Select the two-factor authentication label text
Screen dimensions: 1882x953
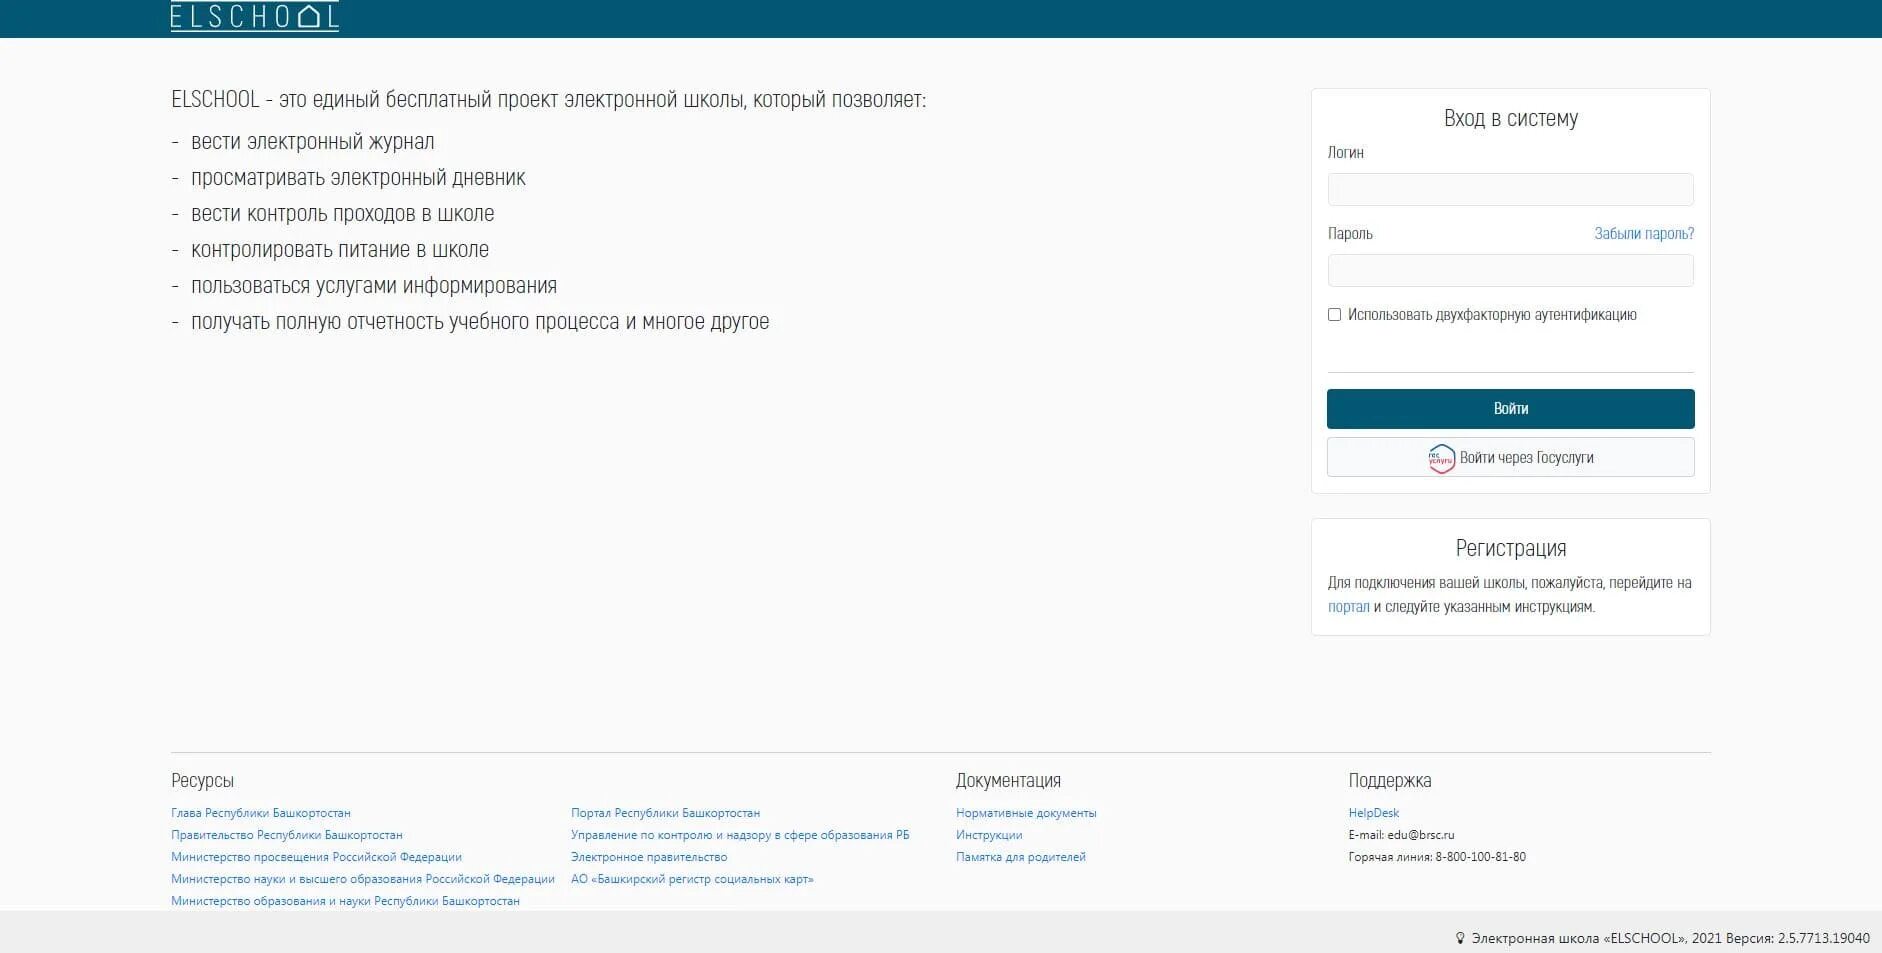pos(1492,315)
